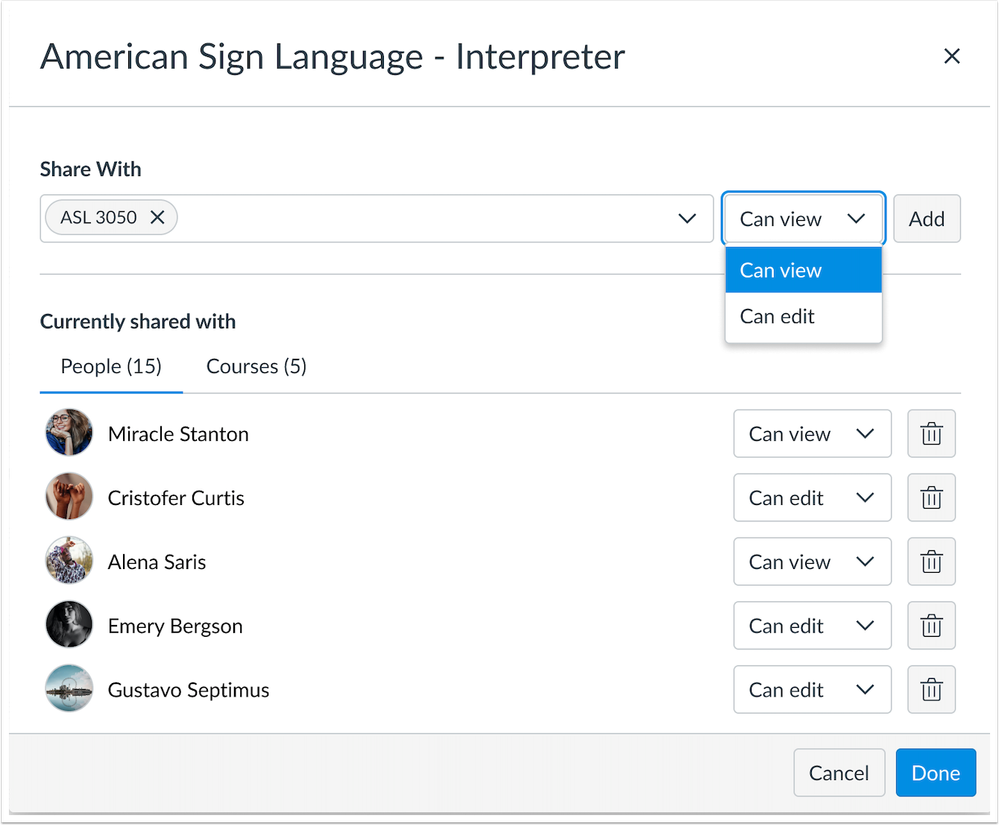999x825 pixels.
Task: Click Cristofer Curtis's profile picture
Action: 69,496
